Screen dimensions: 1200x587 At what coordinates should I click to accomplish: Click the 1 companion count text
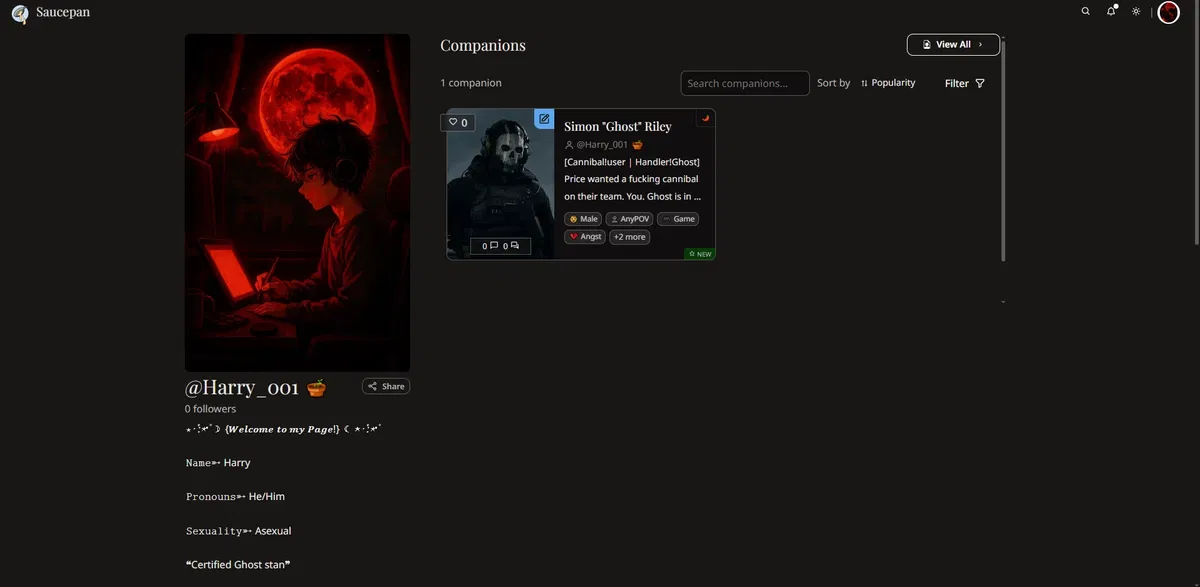pos(471,83)
